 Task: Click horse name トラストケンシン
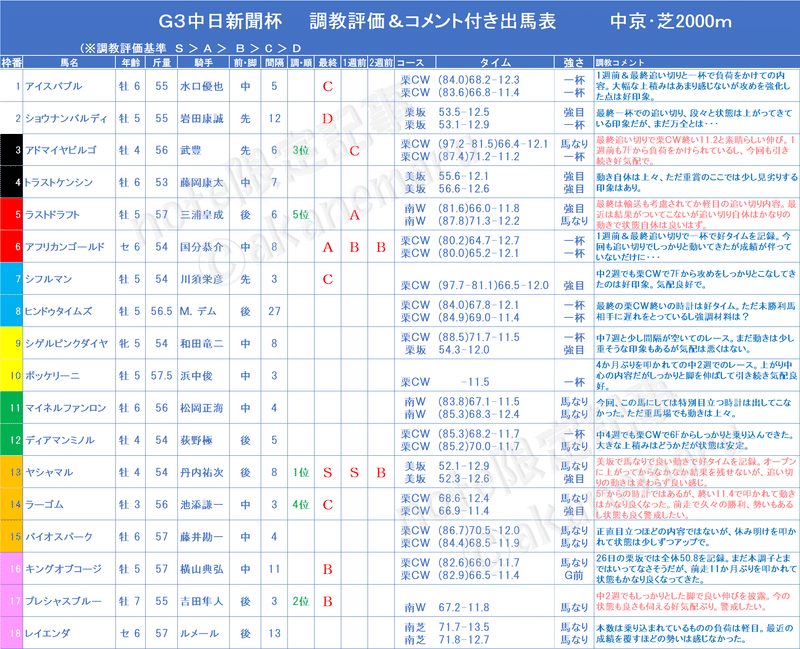58,183
